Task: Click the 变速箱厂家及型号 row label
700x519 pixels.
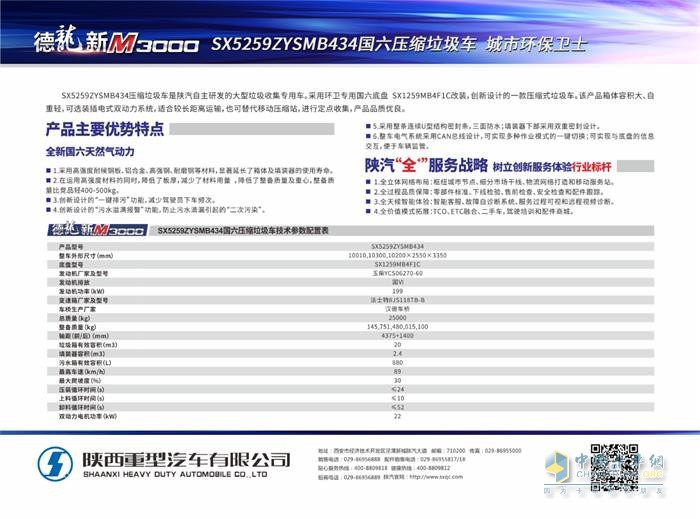Action: (83, 300)
